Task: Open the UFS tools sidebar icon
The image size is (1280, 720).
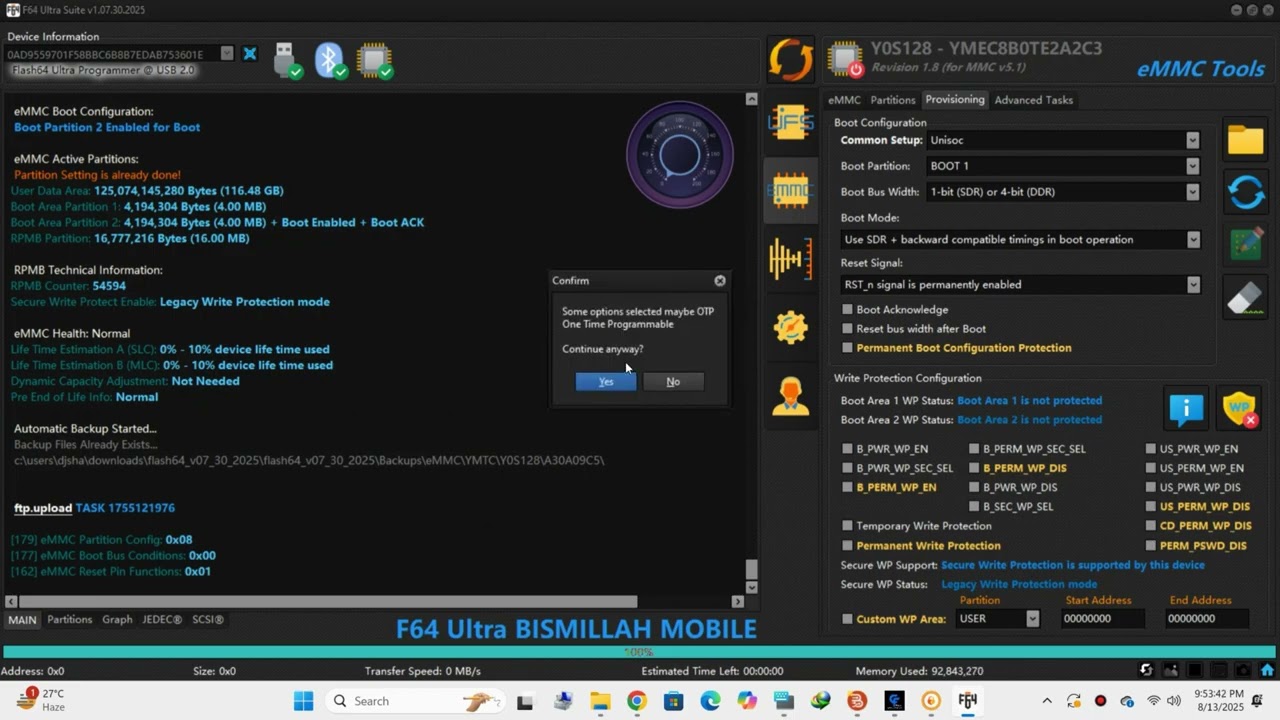Action: pyautogui.click(x=790, y=123)
